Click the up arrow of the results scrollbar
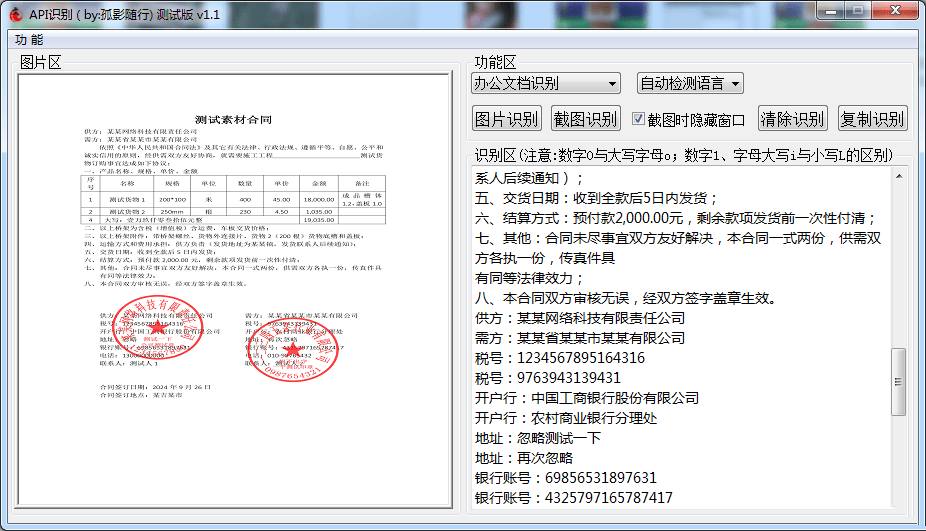This screenshot has width=926, height=531. pyautogui.click(x=899, y=174)
